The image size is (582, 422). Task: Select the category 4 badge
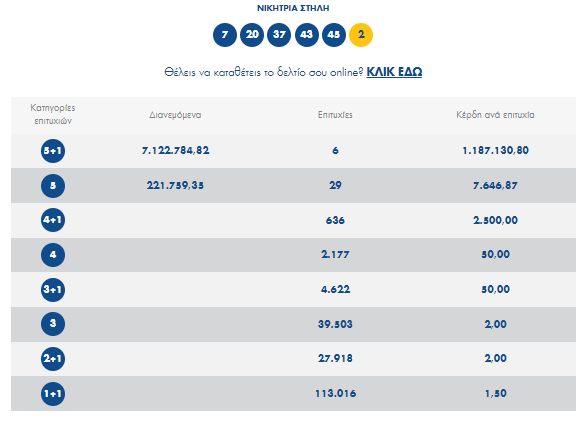pyautogui.click(x=53, y=255)
